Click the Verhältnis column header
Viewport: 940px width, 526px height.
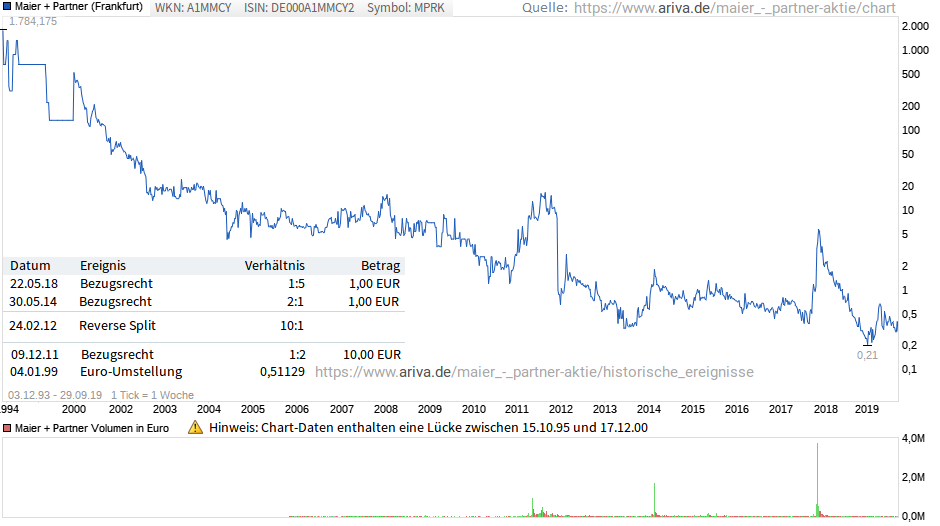(274, 265)
